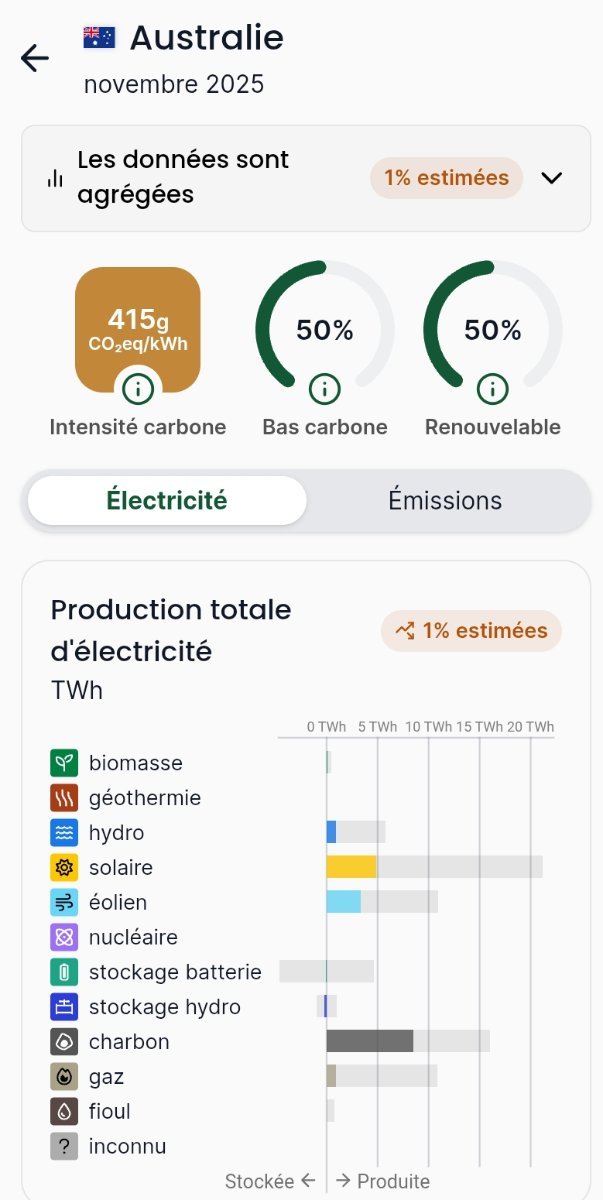Image resolution: width=603 pixels, height=1200 pixels.
Task: Tap the éolien wind icon
Action: click(x=64, y=902)
